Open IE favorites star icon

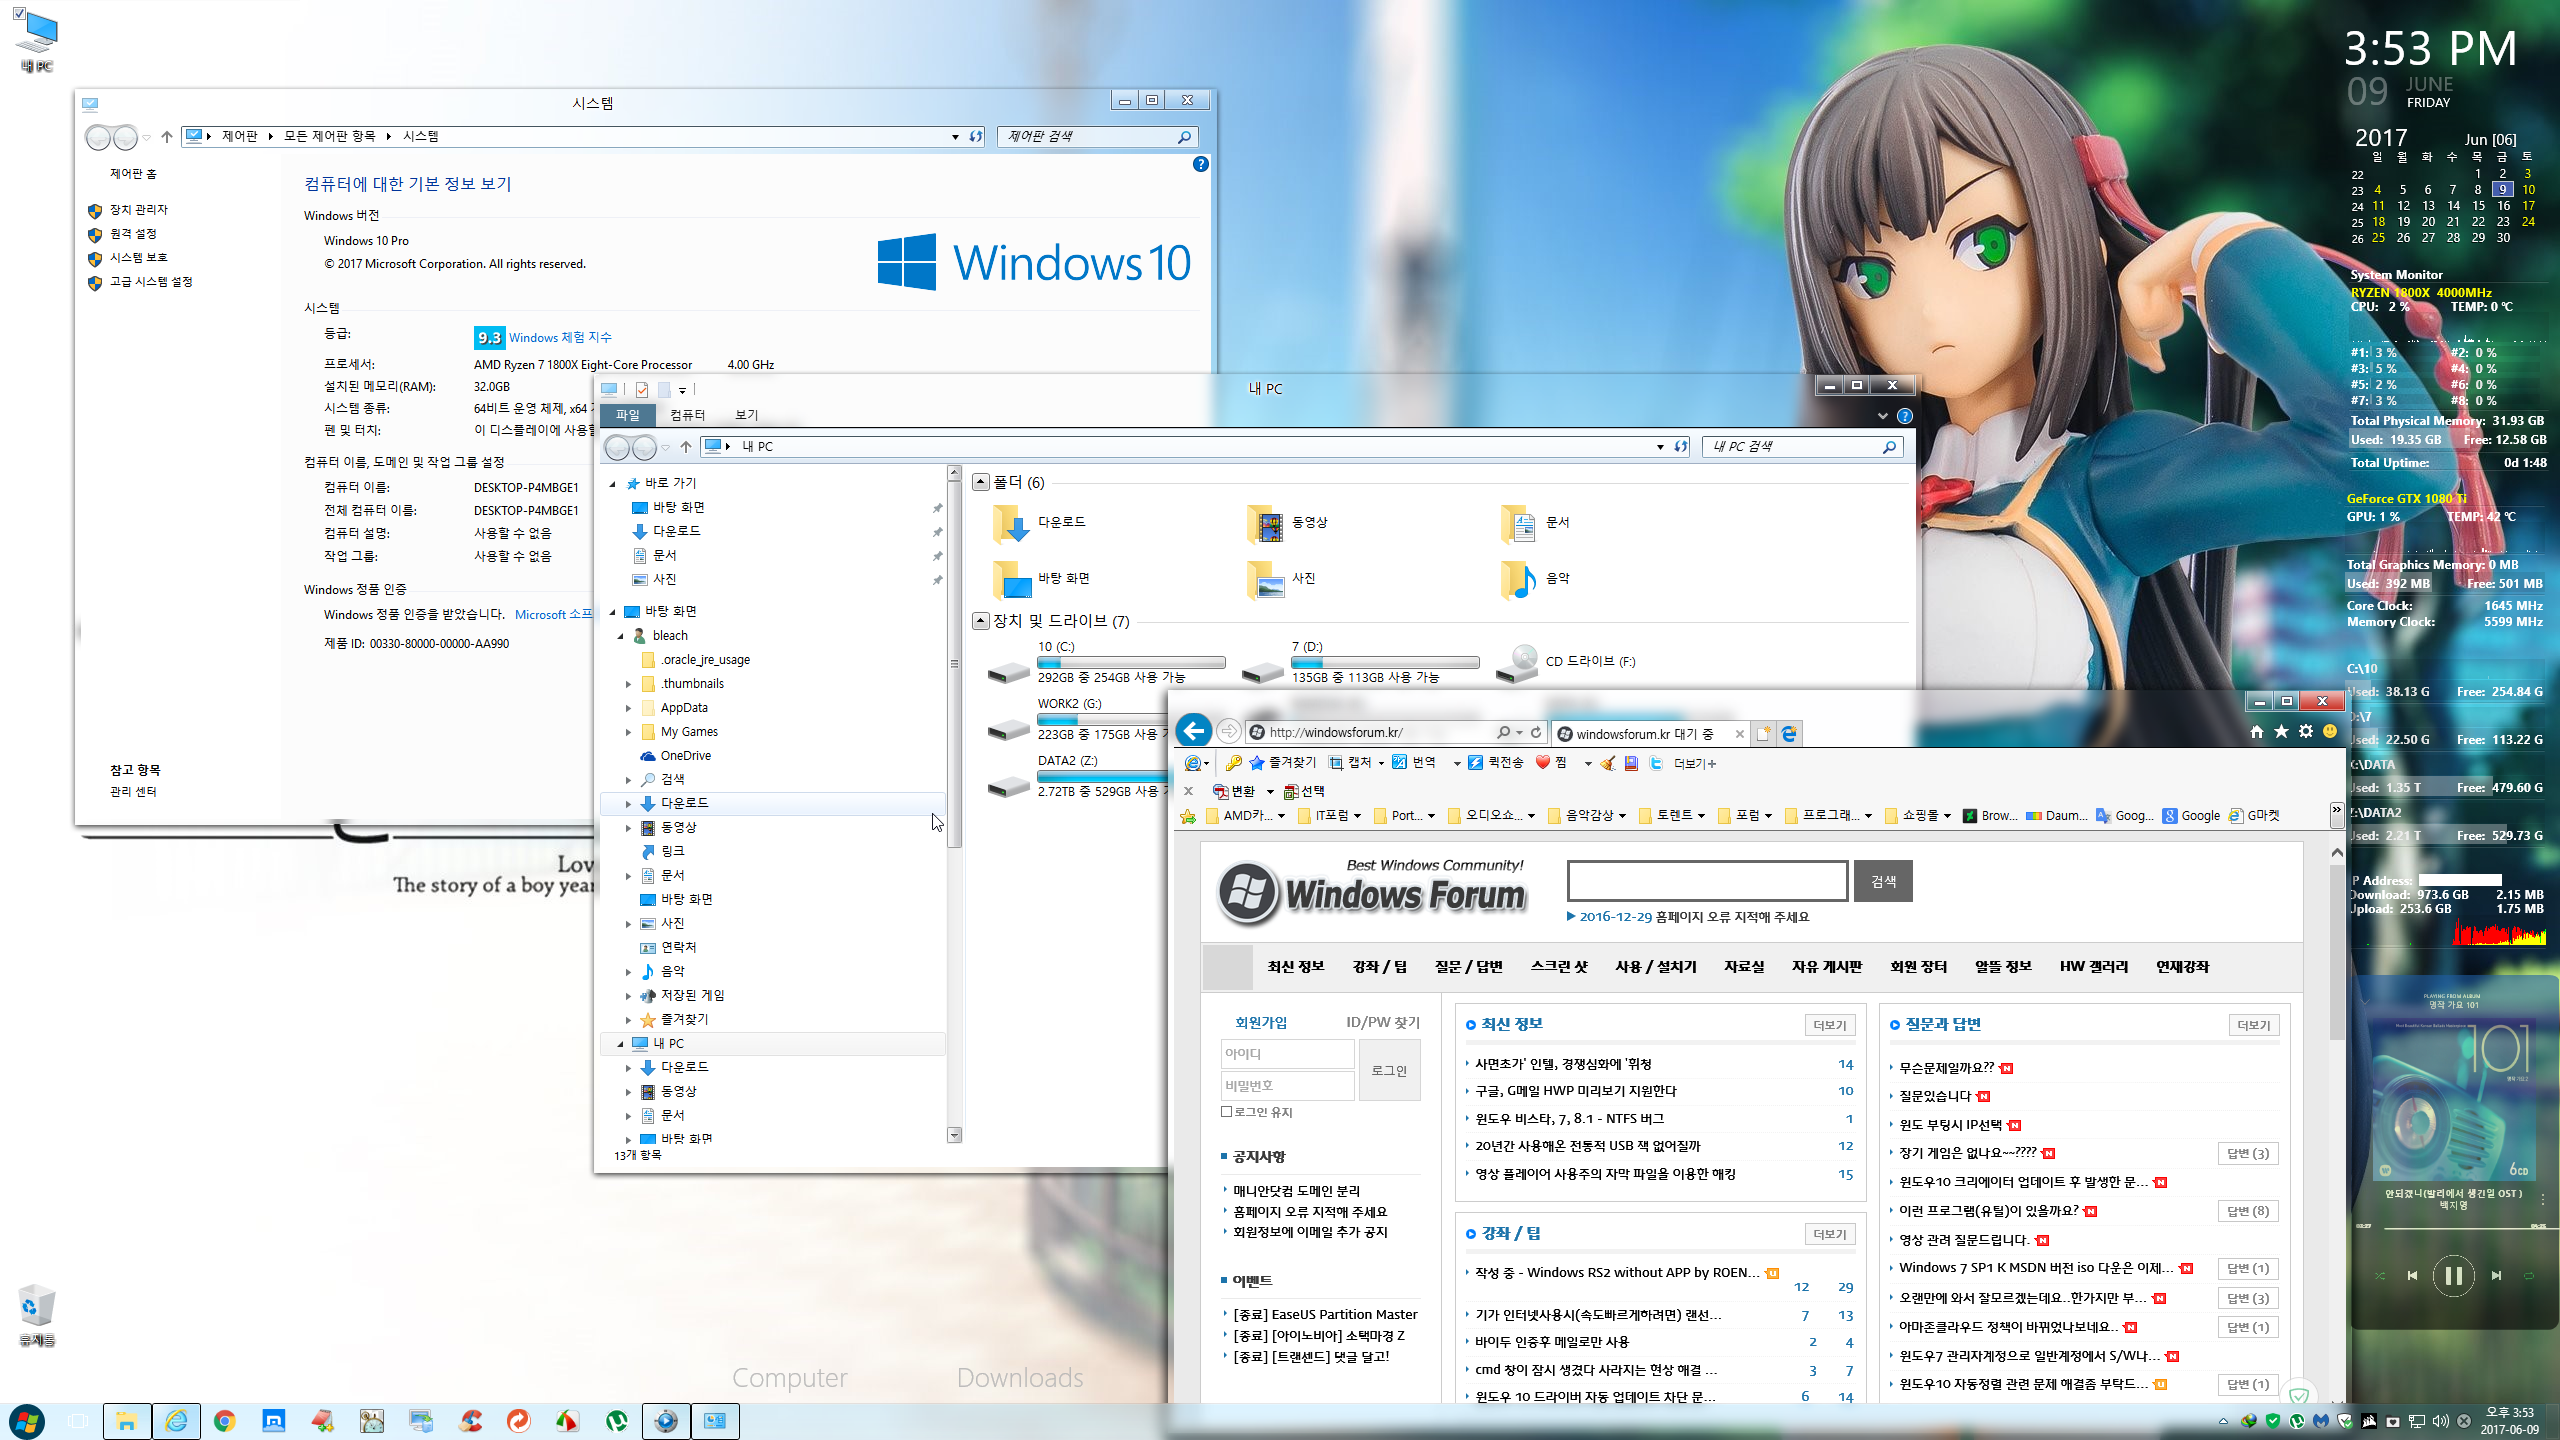tap(2281, 732)
